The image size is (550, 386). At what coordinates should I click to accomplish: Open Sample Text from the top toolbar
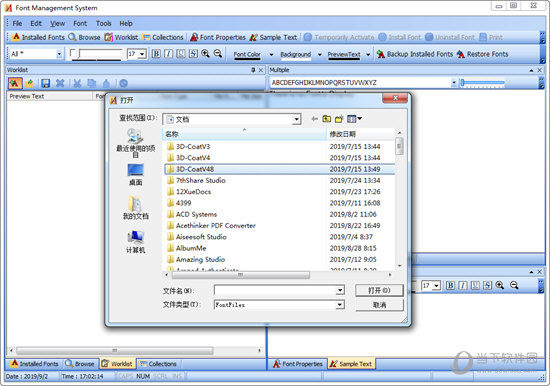tap(273, 37)
